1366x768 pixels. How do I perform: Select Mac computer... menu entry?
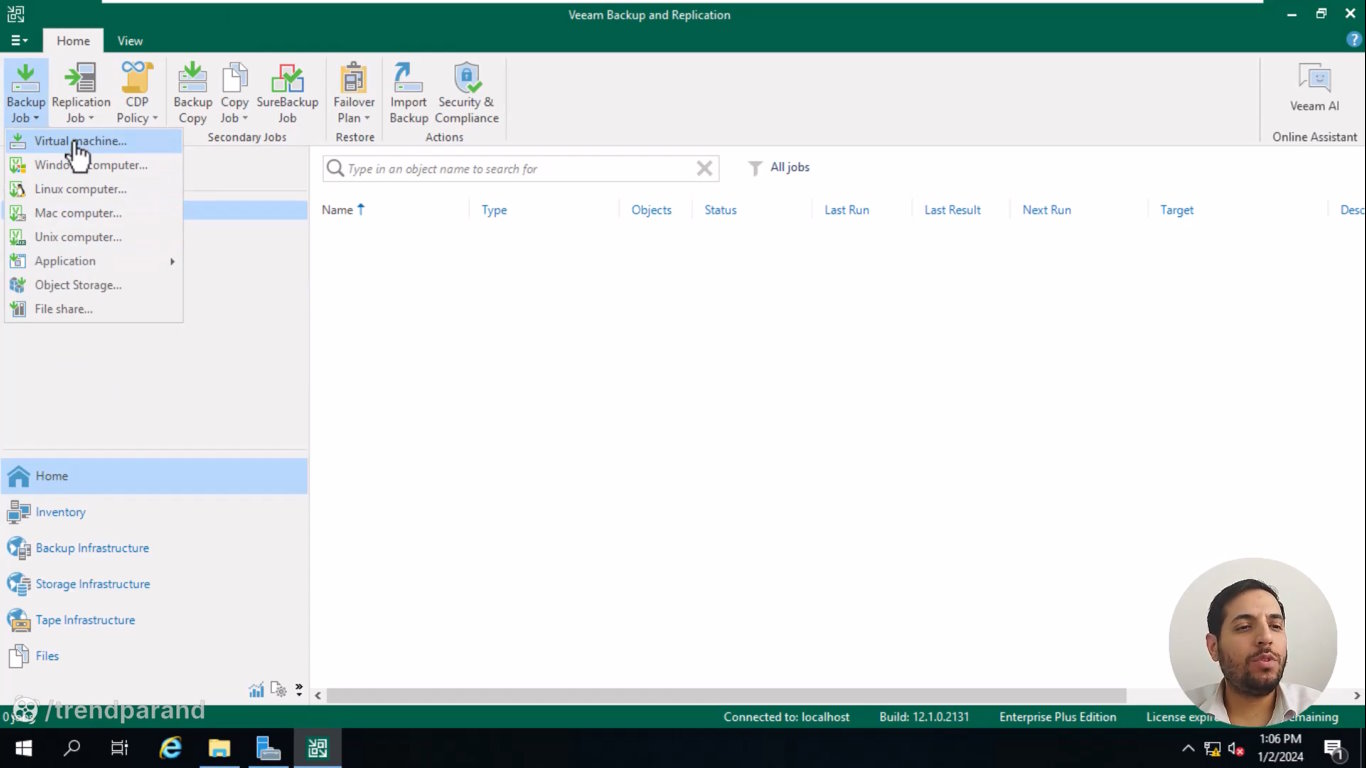click(93, 213)
